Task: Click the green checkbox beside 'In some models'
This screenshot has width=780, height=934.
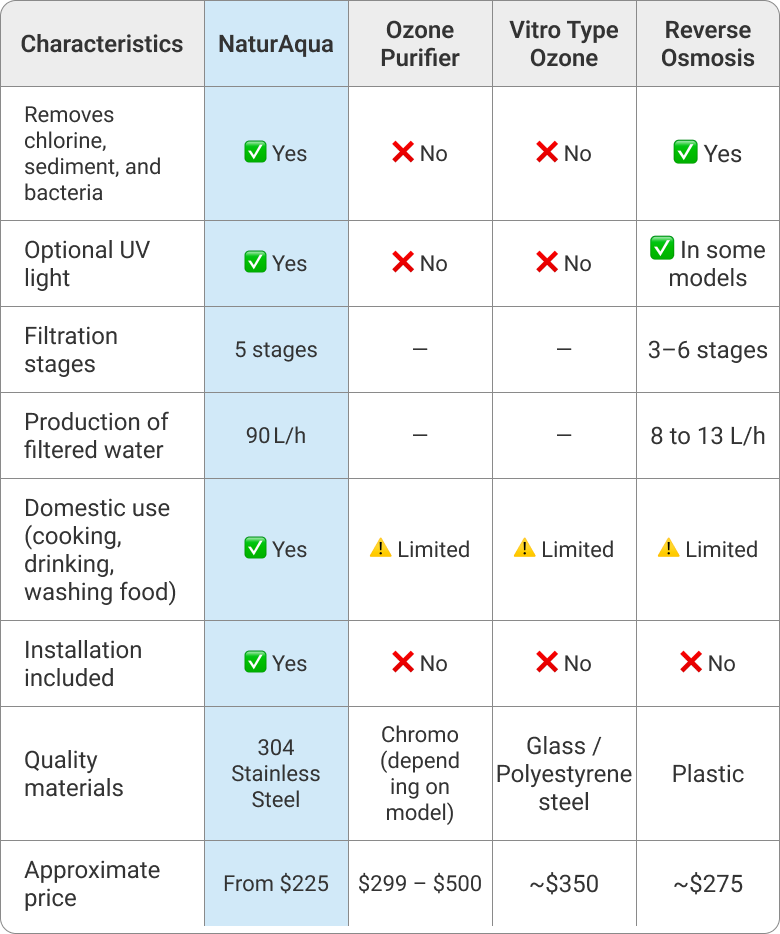Action: click(662, 249)
